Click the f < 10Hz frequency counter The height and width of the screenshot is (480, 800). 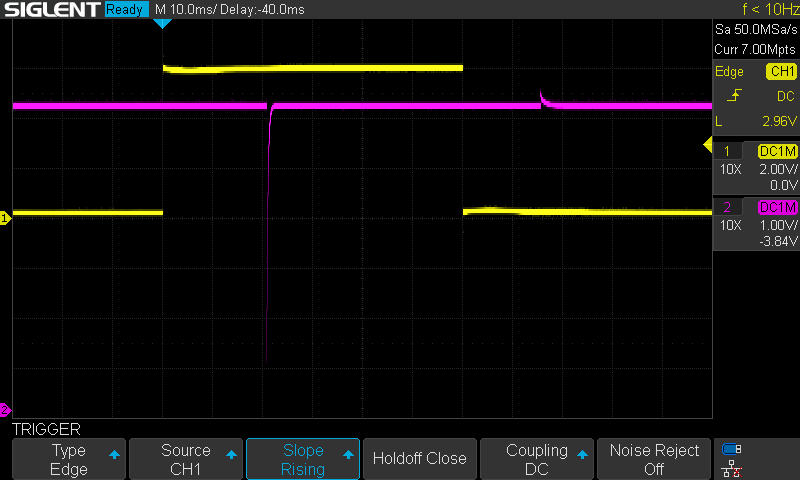(x=770, y=9)
